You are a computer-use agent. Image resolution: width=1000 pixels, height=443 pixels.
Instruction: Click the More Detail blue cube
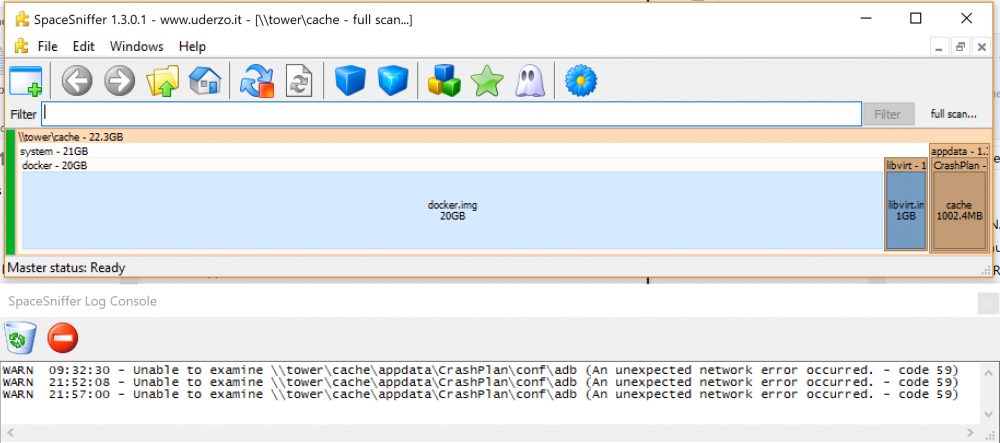pyautogui.click(x=393, y=81)
